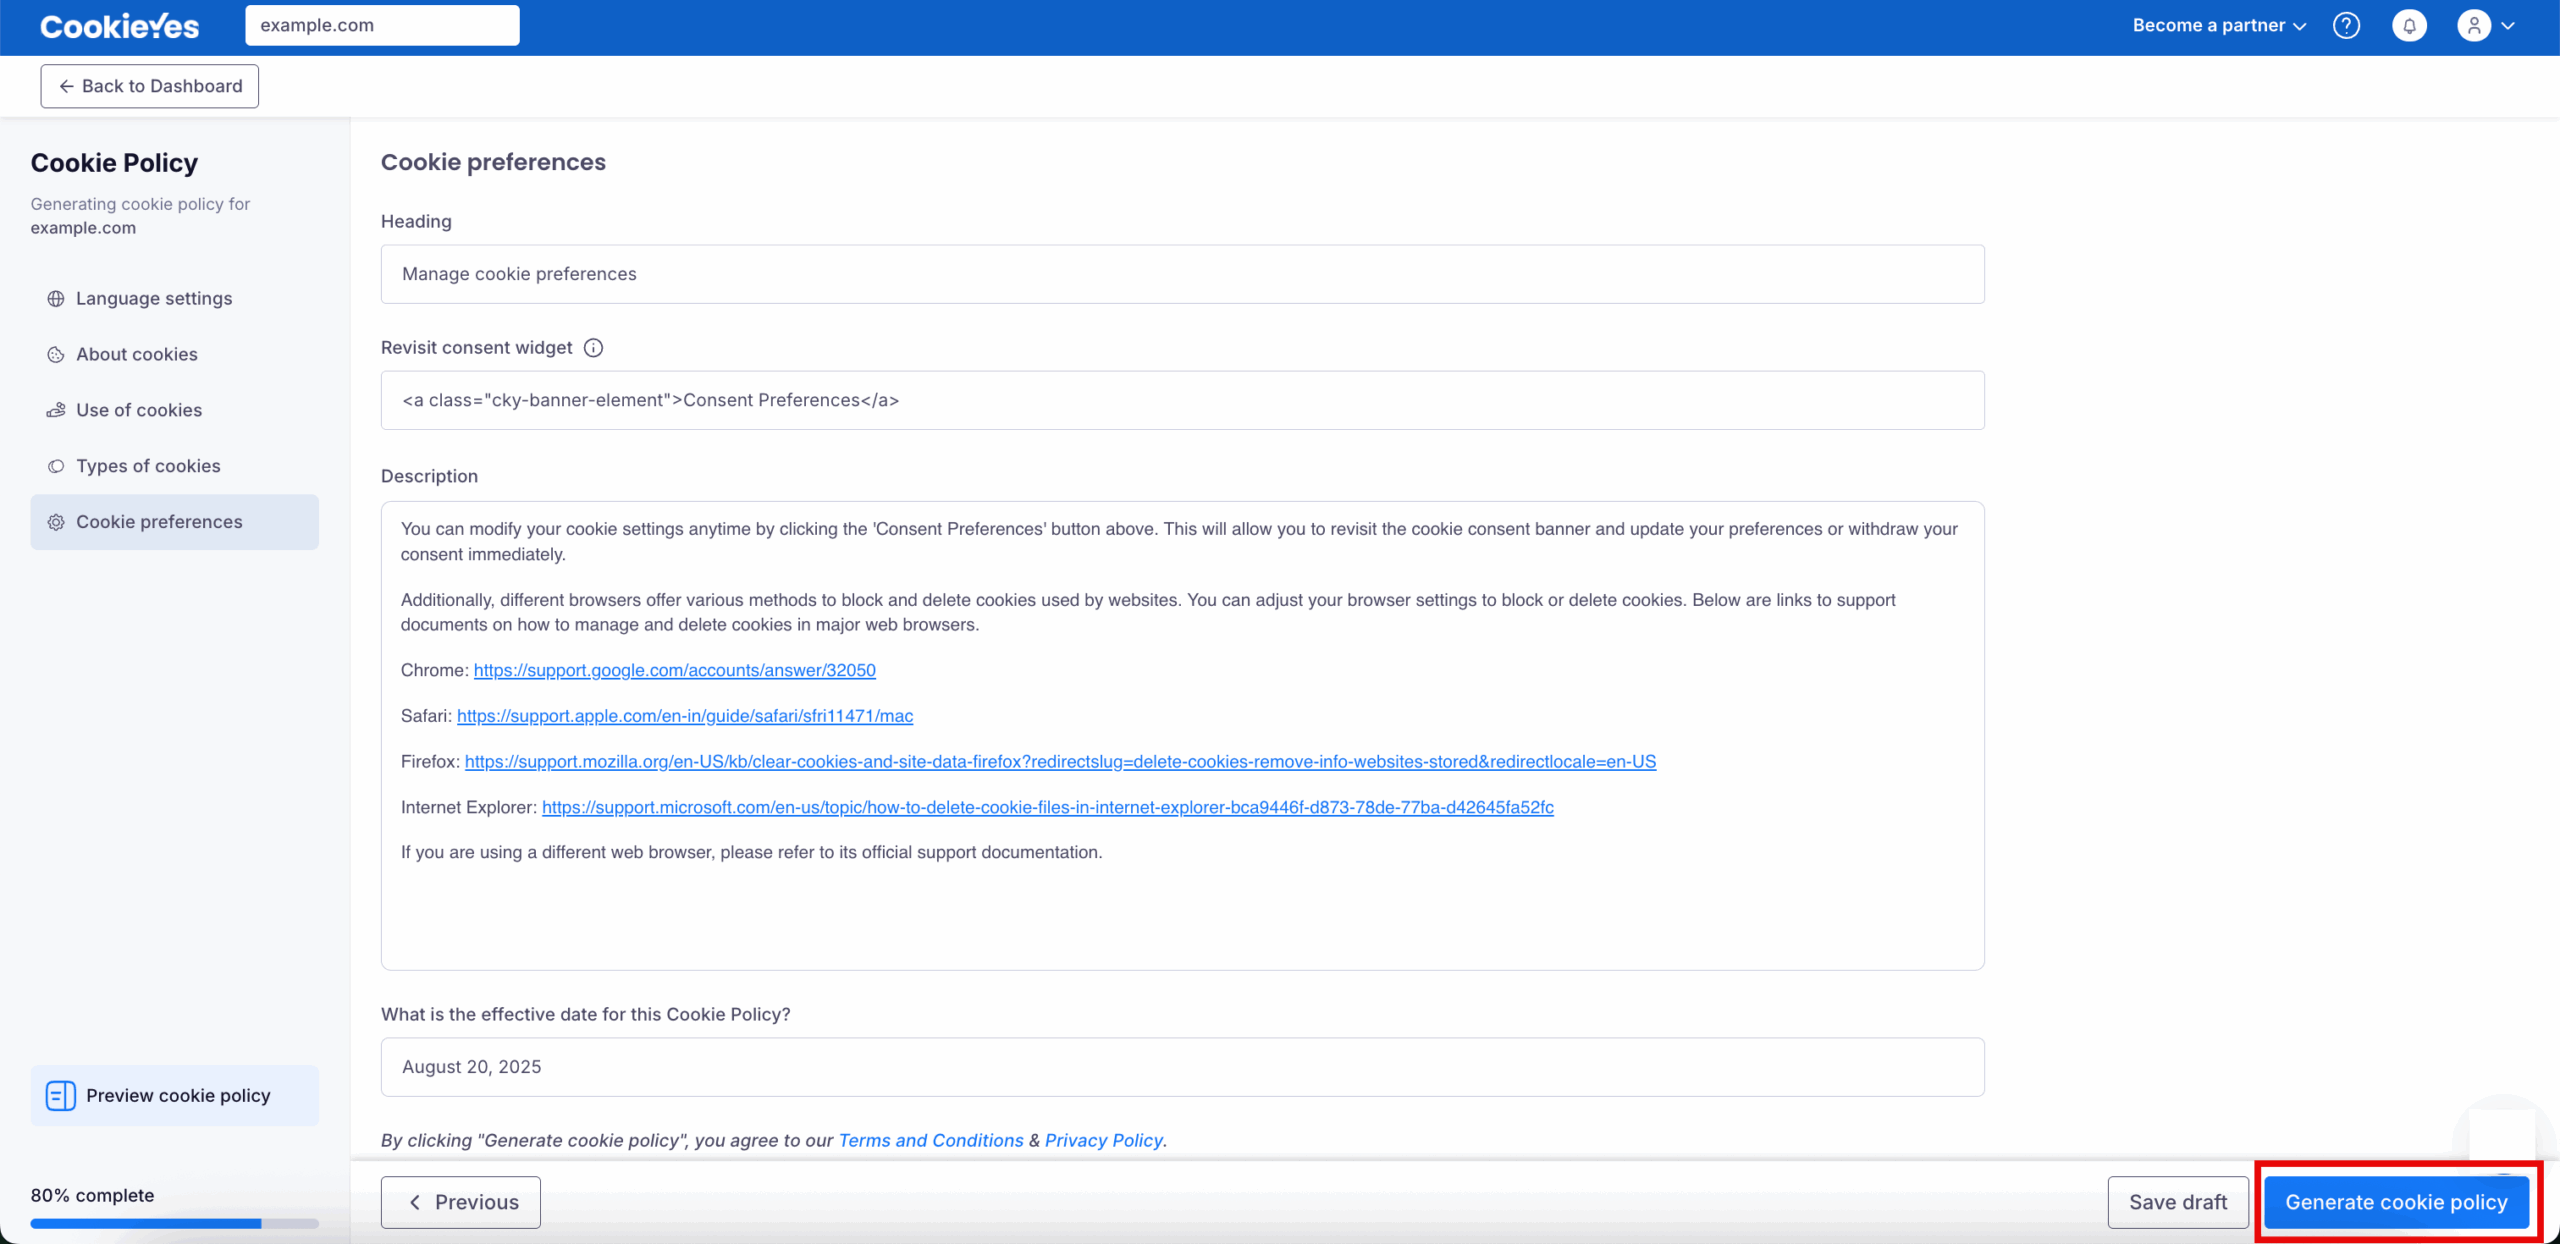Click the Heading text input field

click(1181, 274)
